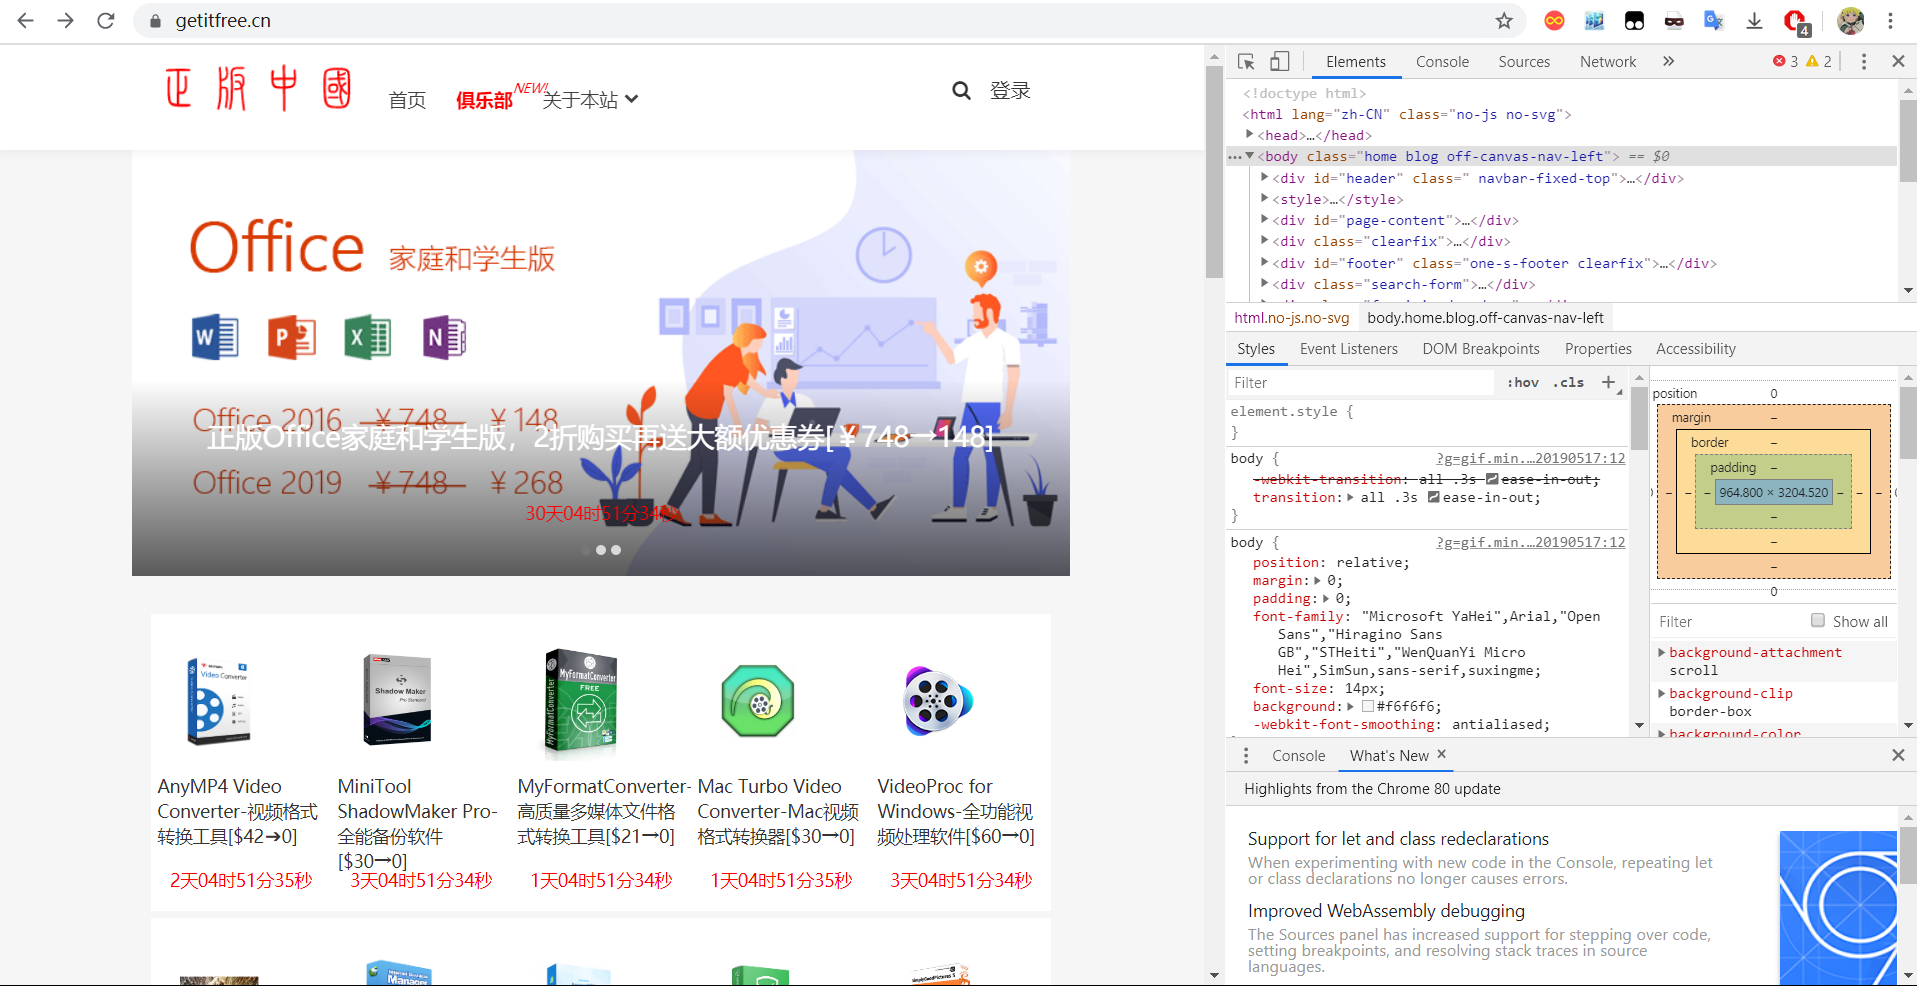Screen dimensions: 1917x986
Task: Switch to the Console DevTools tab
Action: [1442, 61]
